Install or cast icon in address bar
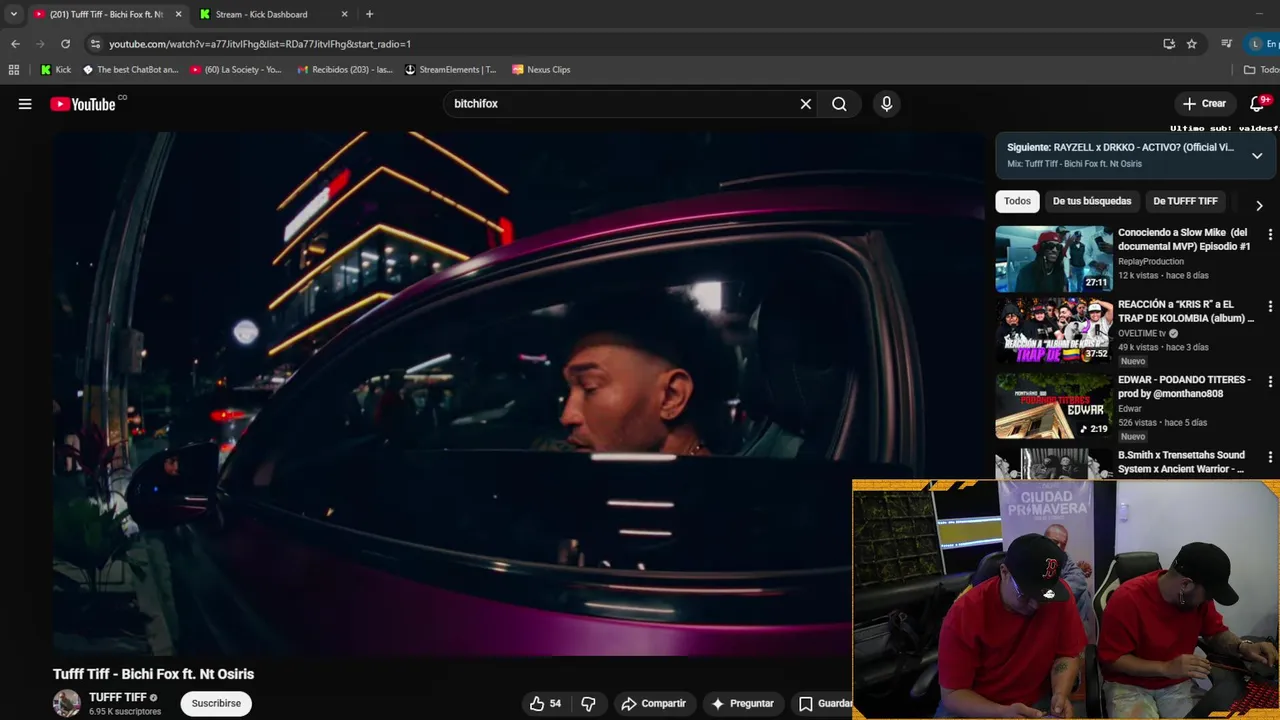This screenshot has width=1280, height=720. [x=1168, y=44]
